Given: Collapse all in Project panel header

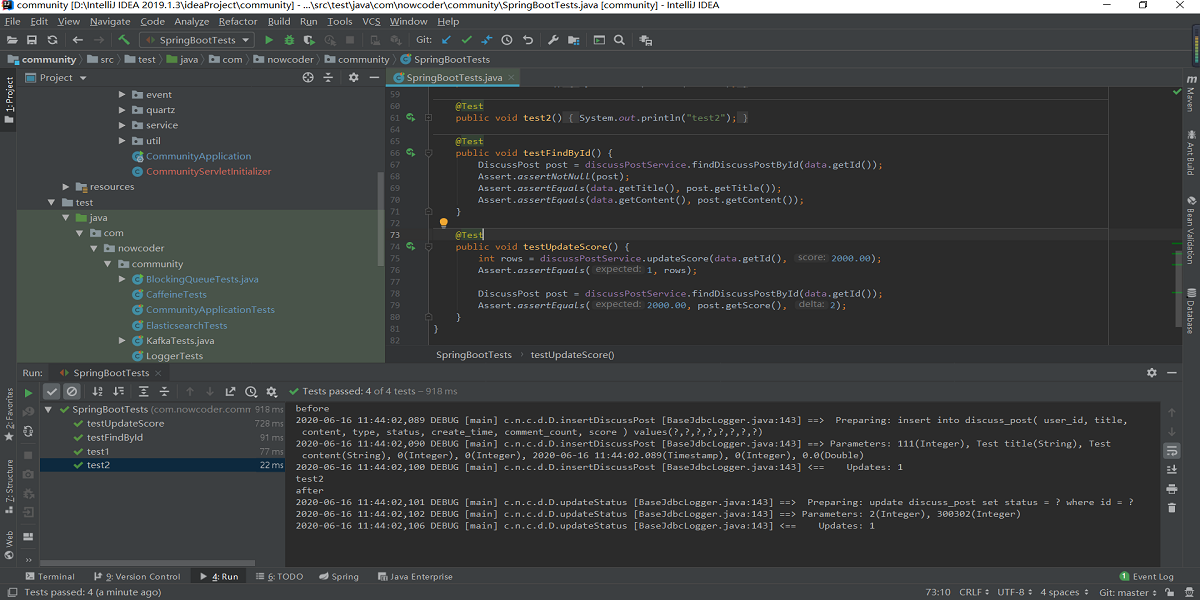Looking at the screenshot, I should click(x=327, y=77).
